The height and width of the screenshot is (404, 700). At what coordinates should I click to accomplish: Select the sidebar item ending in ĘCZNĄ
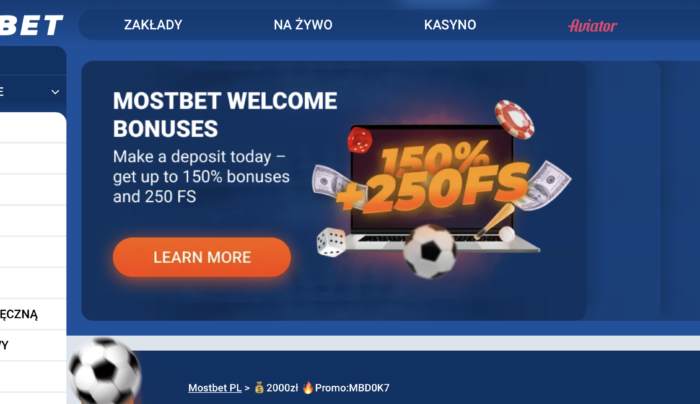tap(33, 314)
